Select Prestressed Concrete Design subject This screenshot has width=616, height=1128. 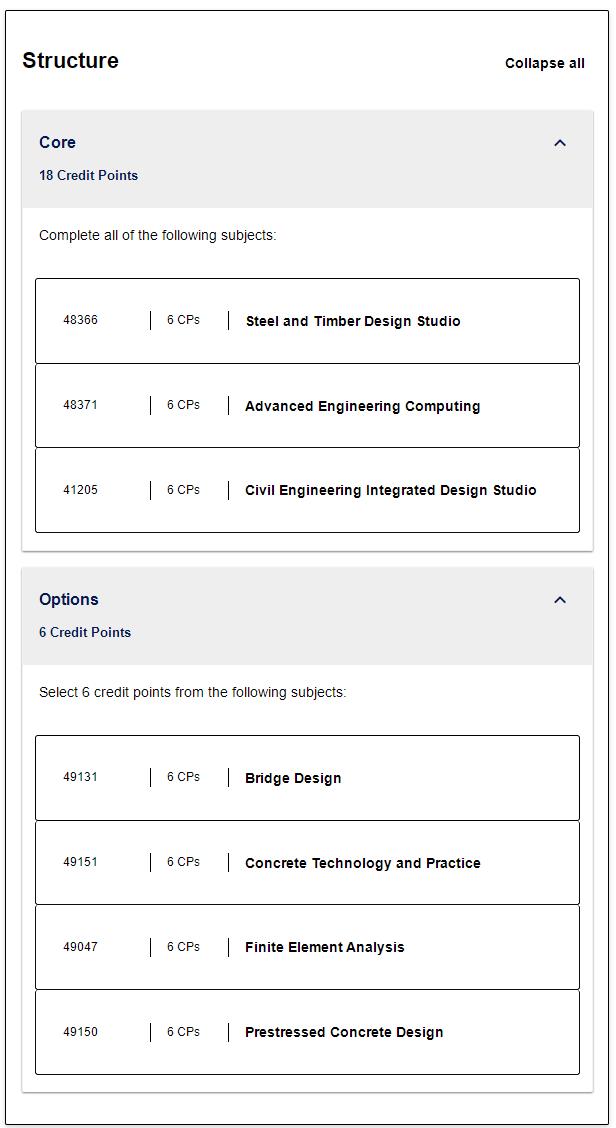tap(343, 1032)
